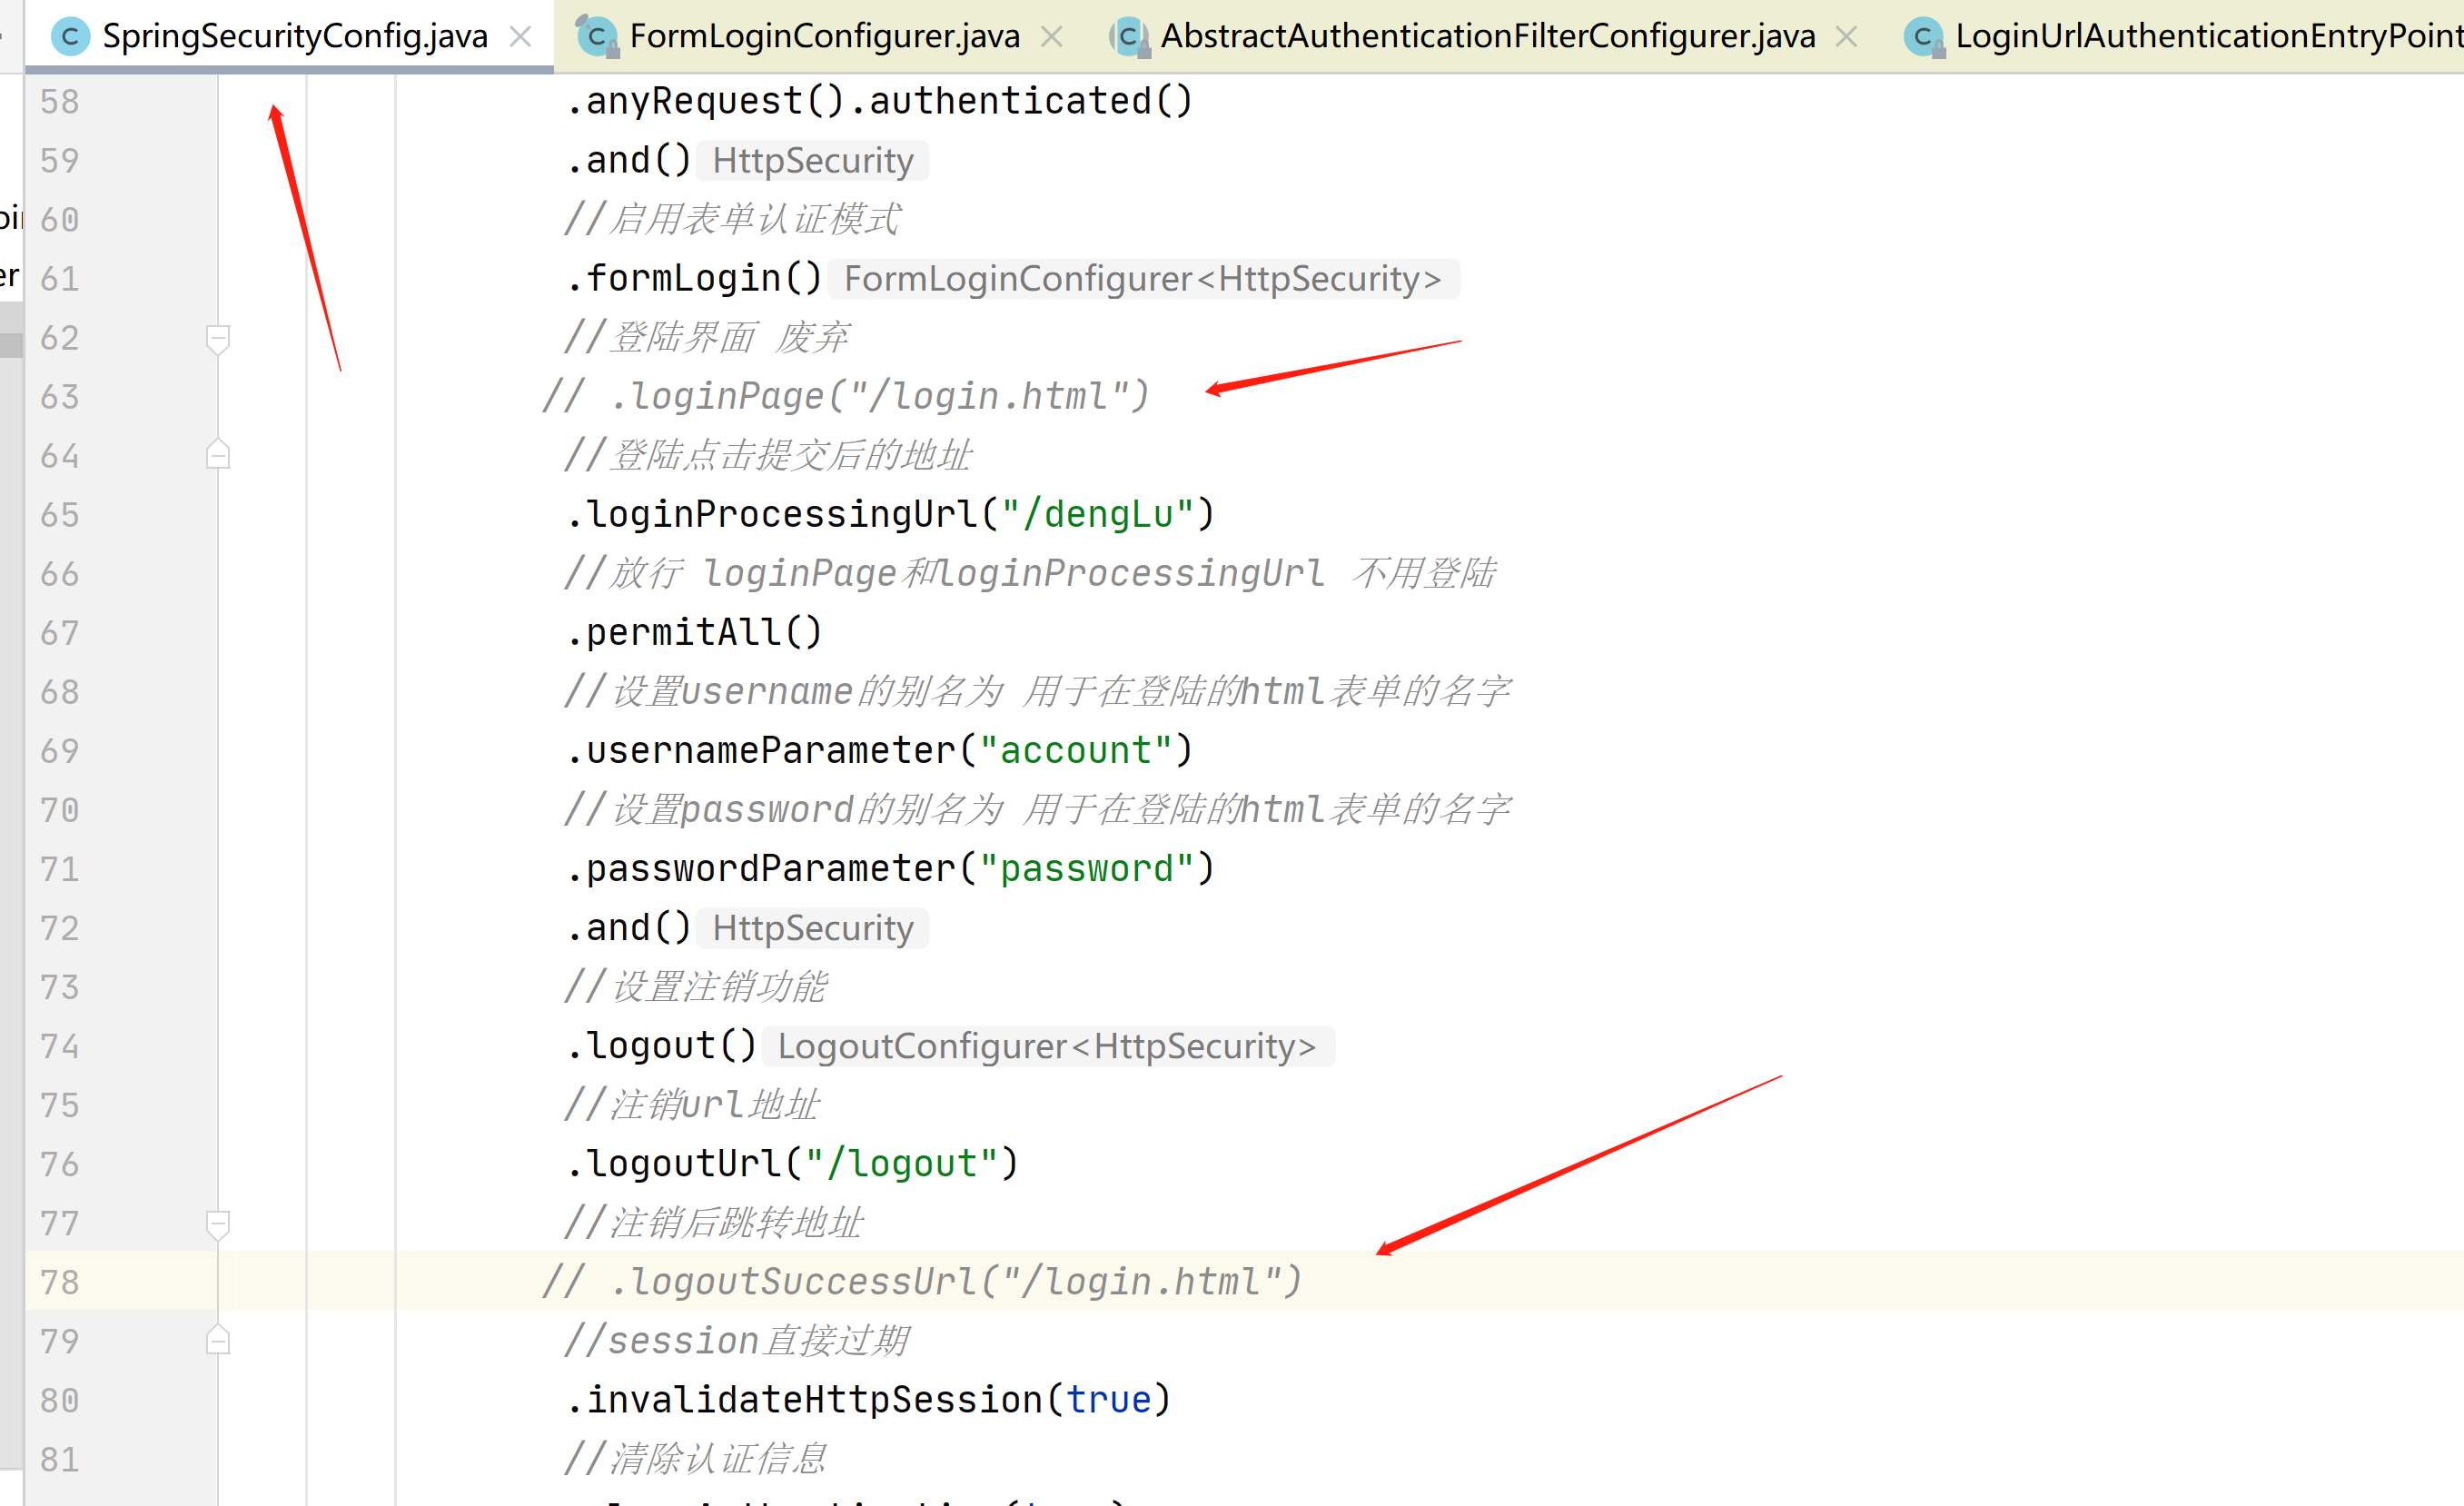Viewport: 2464px width, 1506px height.
Task: Toggle fold end marker at line 79
Action: point(218,1341)
